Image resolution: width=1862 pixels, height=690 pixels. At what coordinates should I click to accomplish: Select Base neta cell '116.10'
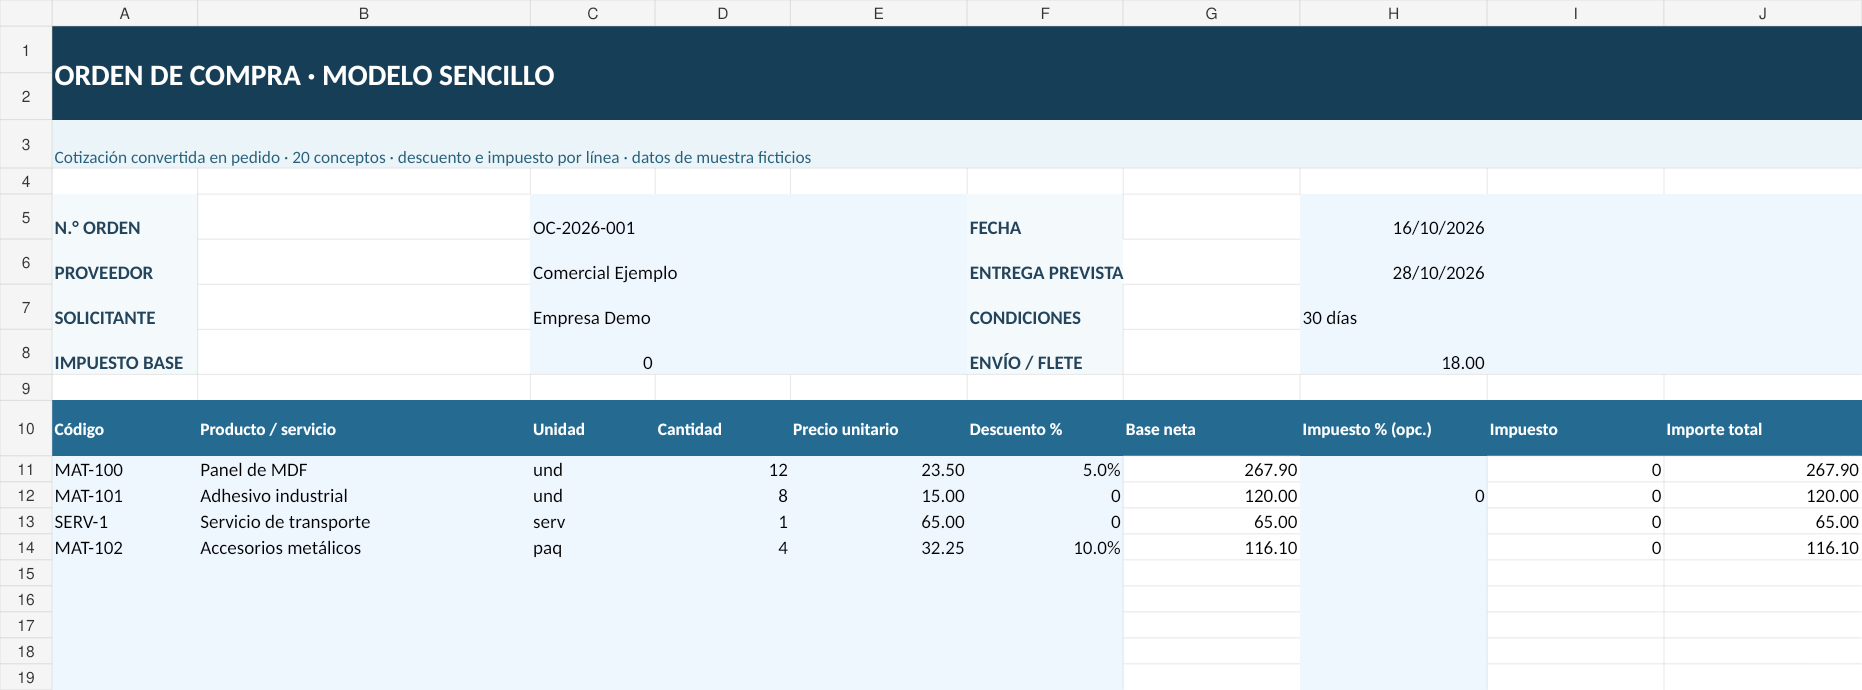1211,548
